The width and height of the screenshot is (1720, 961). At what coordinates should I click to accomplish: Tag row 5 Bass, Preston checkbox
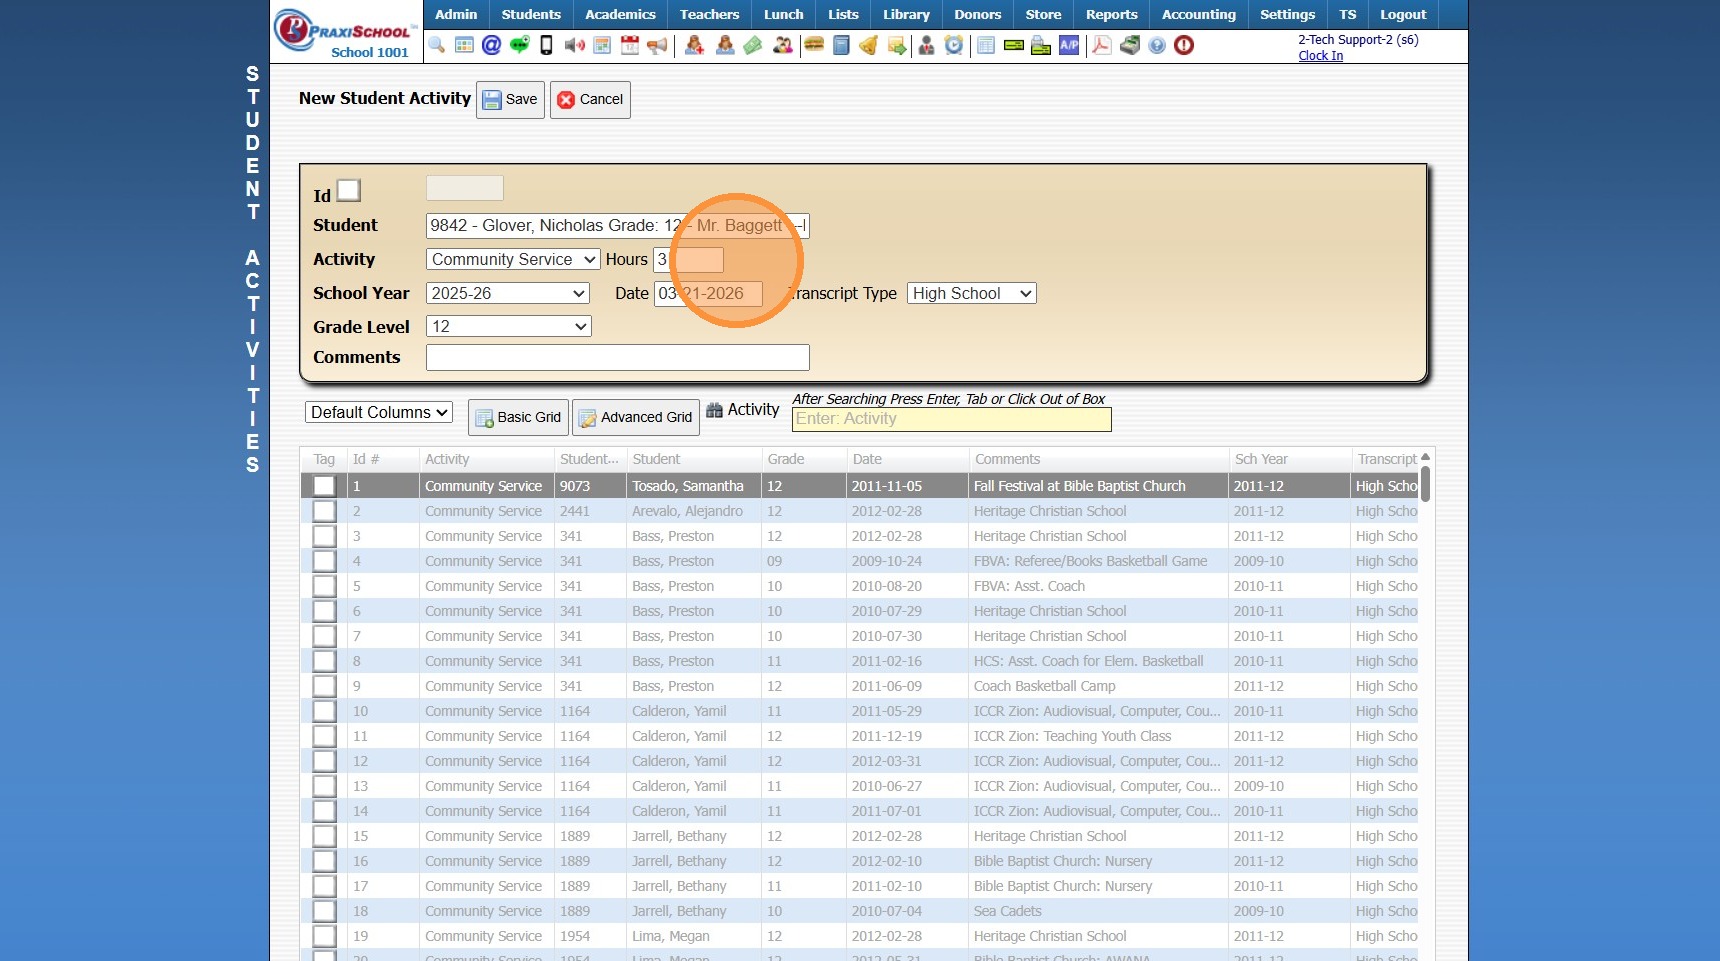coord(324,586)
